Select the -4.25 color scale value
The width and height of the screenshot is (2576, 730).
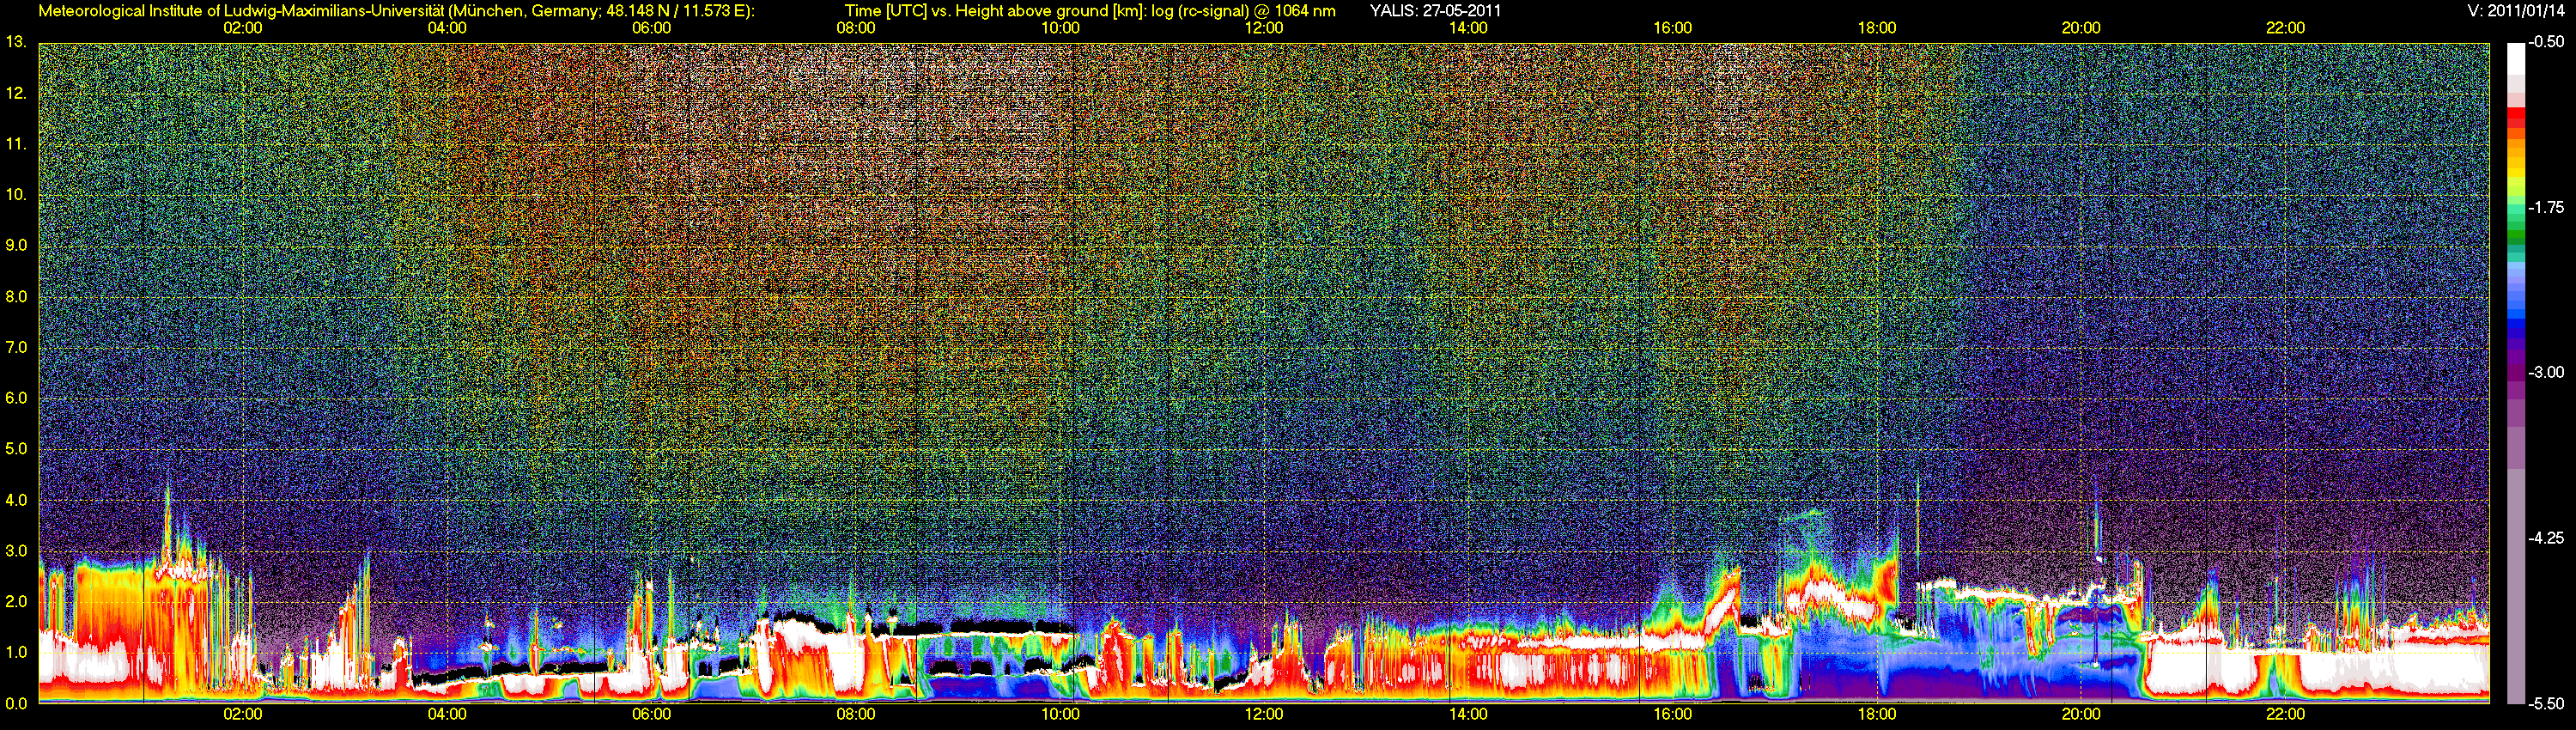pyautogui.click(x=2546, y=538)
